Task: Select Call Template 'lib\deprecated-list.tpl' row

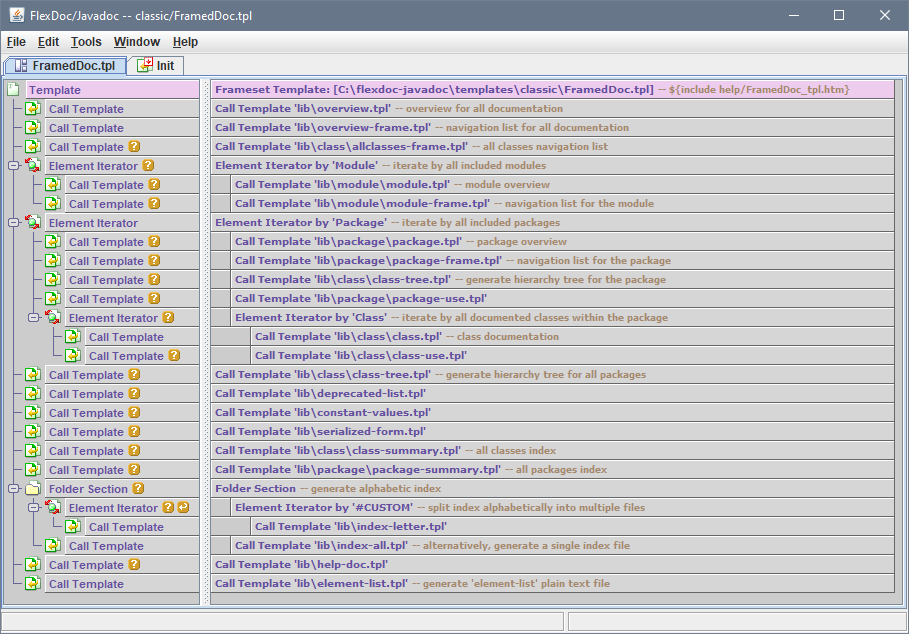Action: [x=552, y=394]
